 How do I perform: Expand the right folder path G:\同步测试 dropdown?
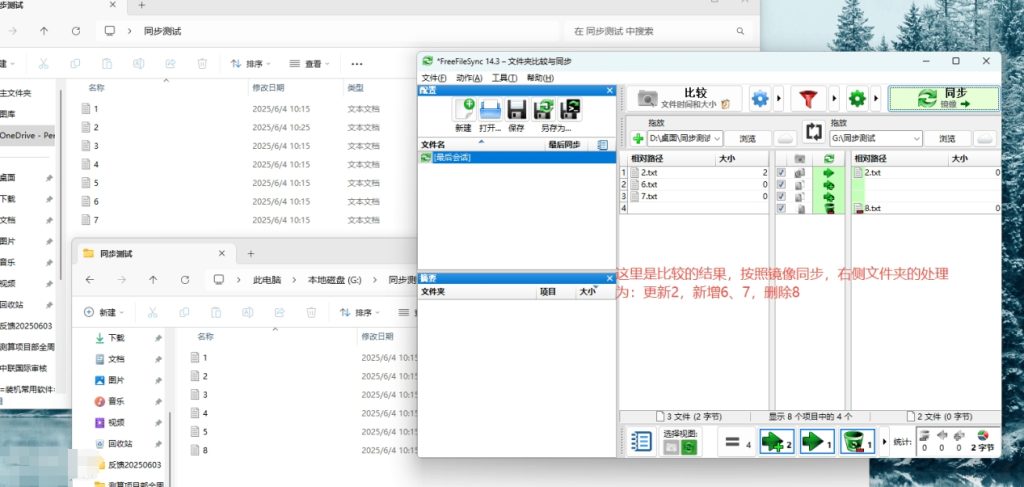915,138
